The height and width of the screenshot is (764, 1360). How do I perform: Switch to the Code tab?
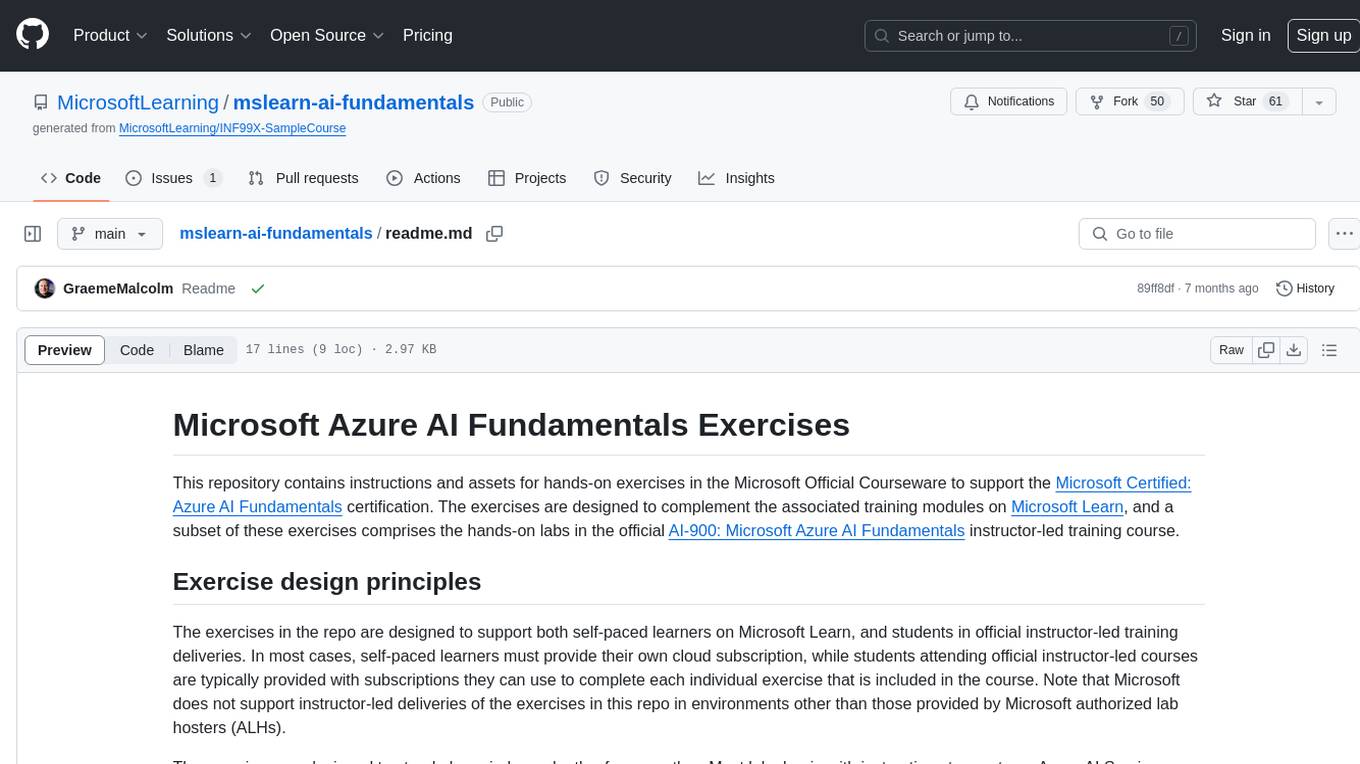[71, 178]
